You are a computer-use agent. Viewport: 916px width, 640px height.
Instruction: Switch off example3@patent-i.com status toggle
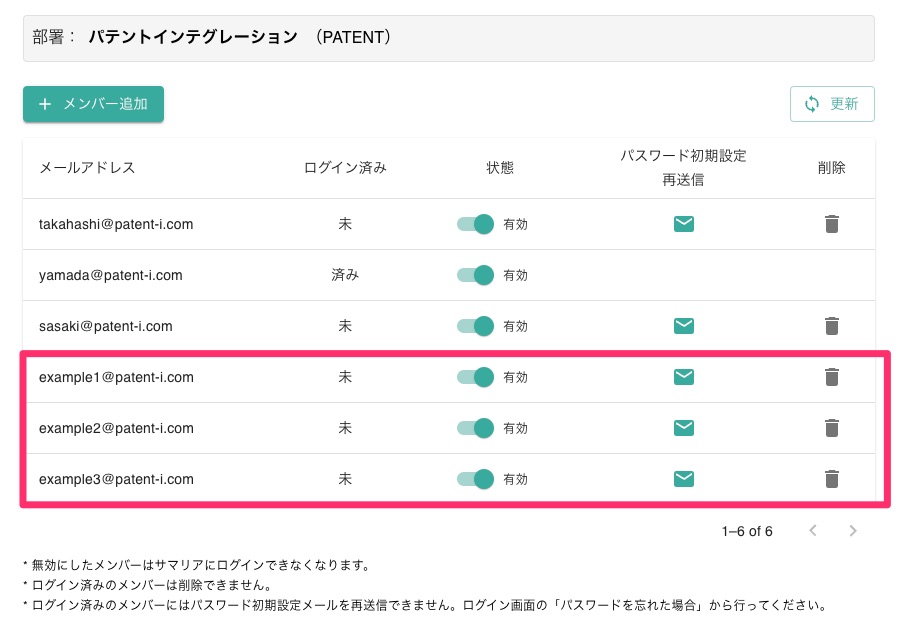pyautogui.click(x=476, y=479)
